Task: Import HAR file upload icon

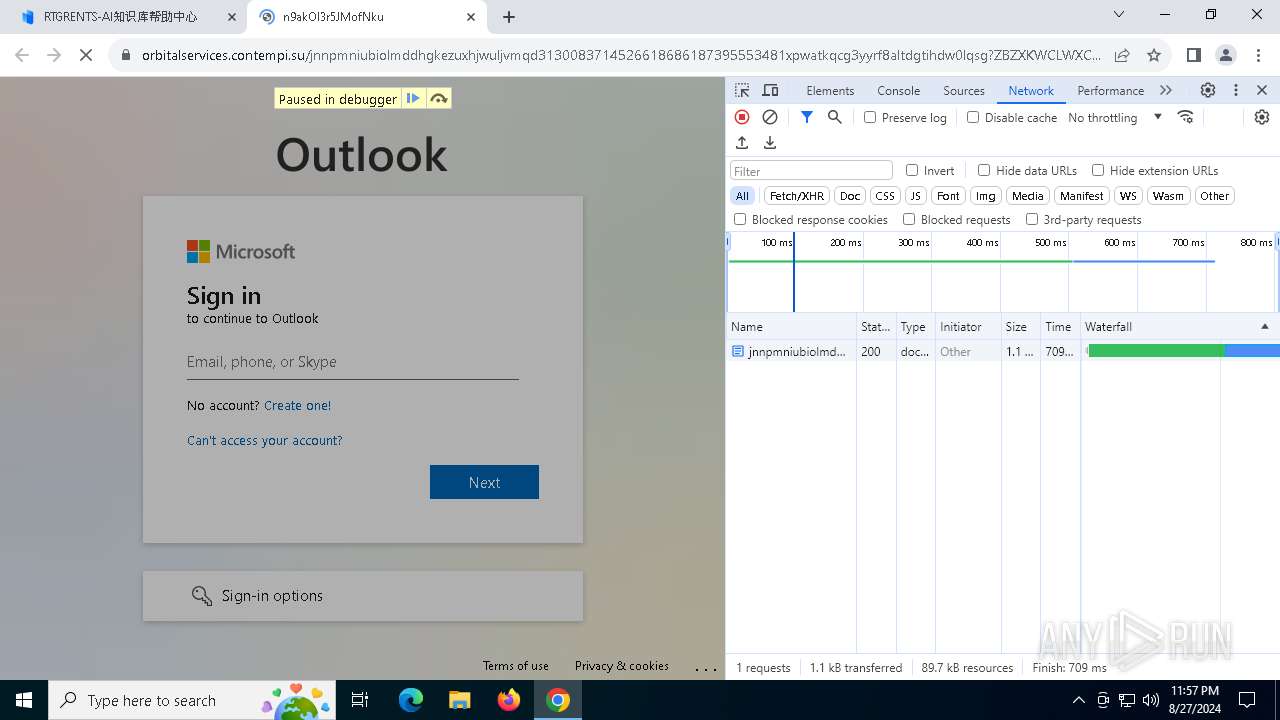Action: [742, 143]
